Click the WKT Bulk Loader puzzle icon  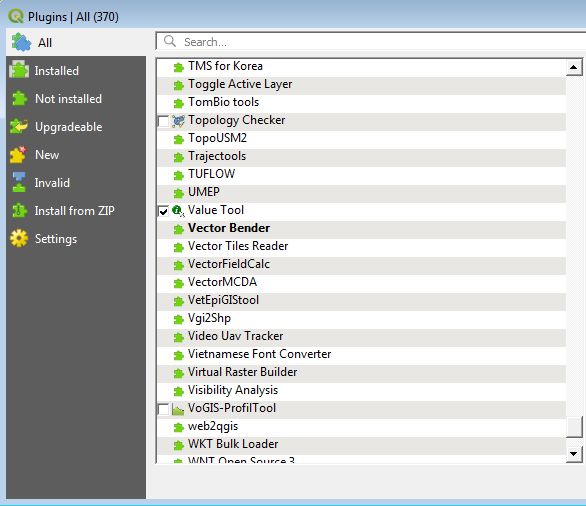point(179,445)
